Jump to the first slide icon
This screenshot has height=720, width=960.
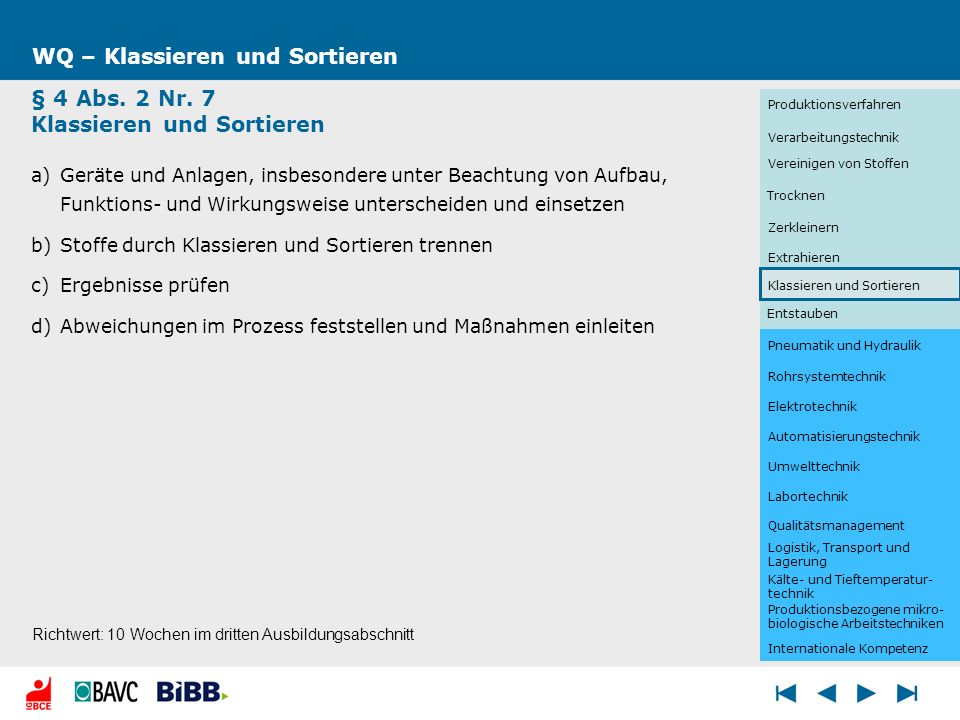(x=786, y=693)
